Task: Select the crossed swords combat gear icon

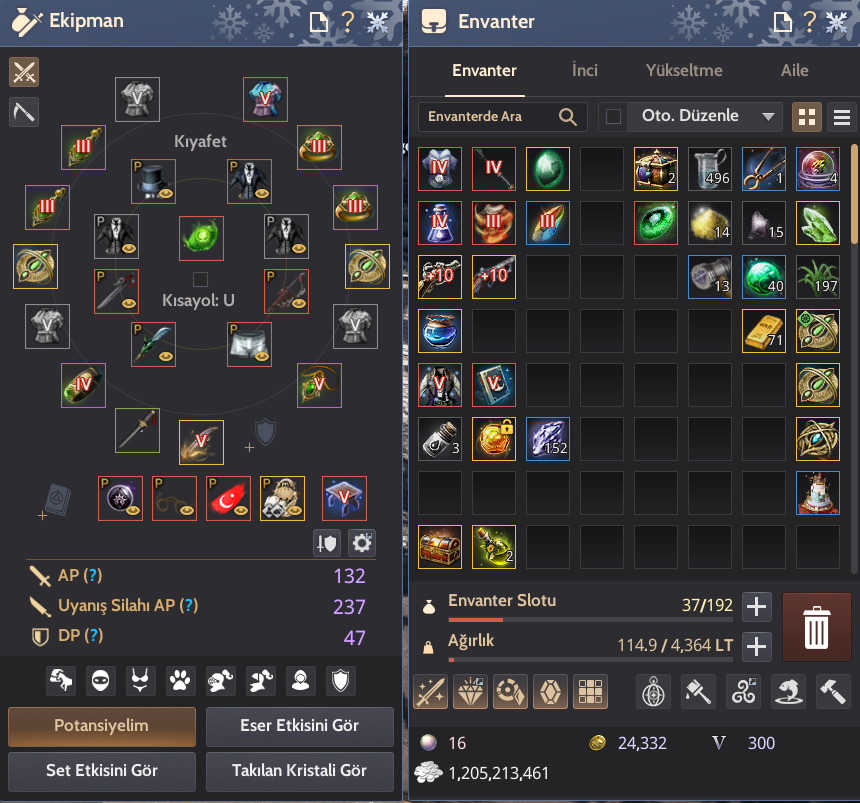Action: (x=24, y=72)
